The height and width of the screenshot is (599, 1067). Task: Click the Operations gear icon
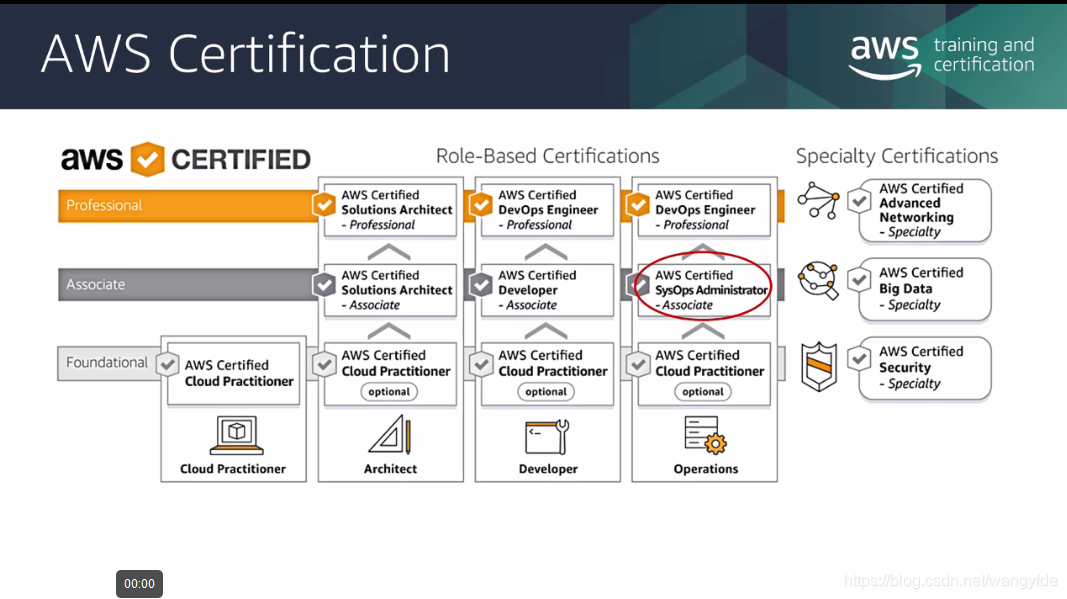706,435
